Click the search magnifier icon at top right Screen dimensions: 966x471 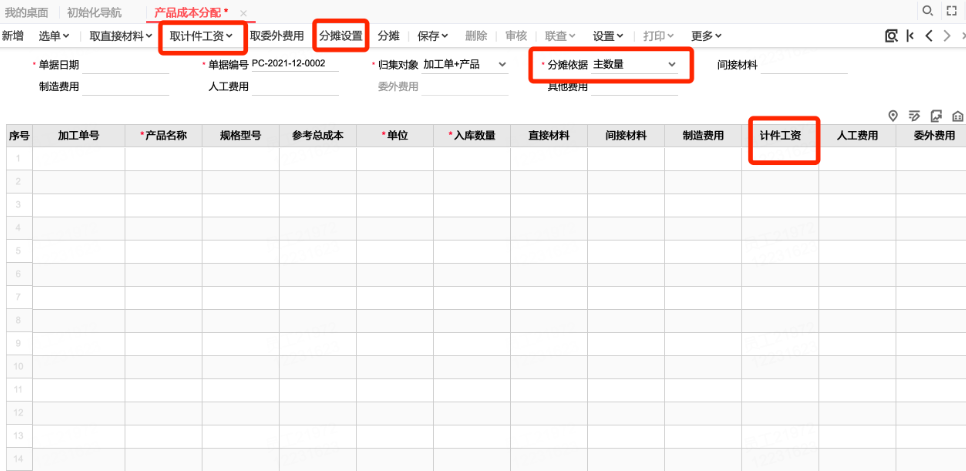coord(927,11)
